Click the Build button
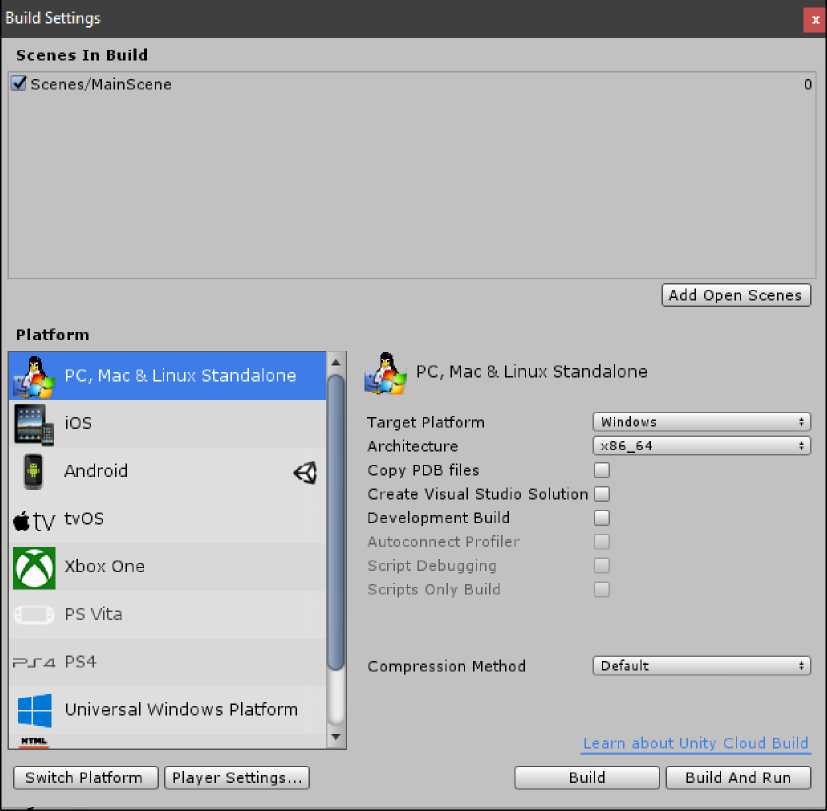This screenshot has width=827, height=811. [x=587, y=778]
